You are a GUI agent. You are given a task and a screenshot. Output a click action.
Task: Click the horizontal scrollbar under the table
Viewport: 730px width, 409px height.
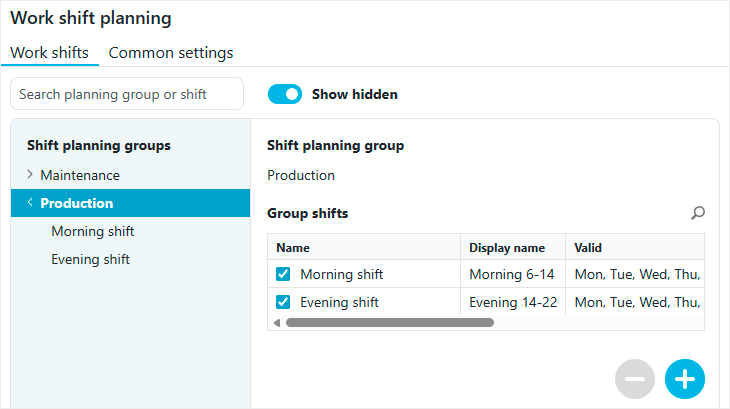390,323
